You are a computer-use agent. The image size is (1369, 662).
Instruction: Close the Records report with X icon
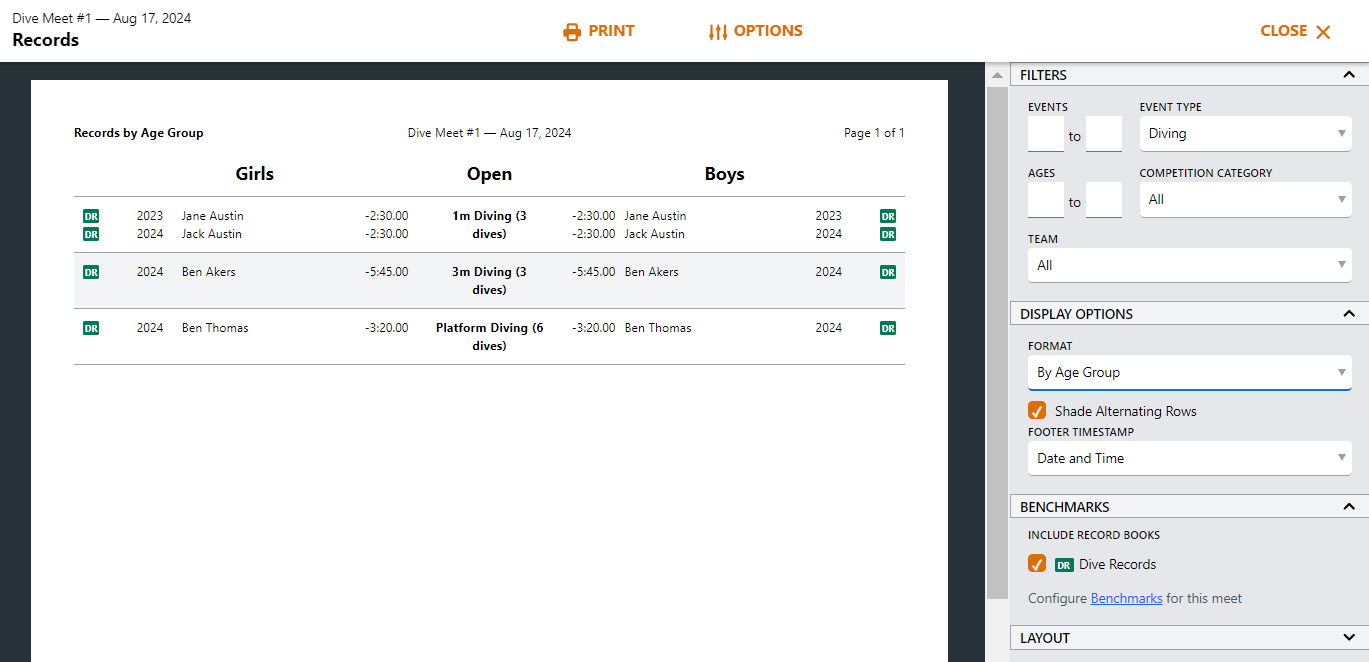click(1323, 32)
